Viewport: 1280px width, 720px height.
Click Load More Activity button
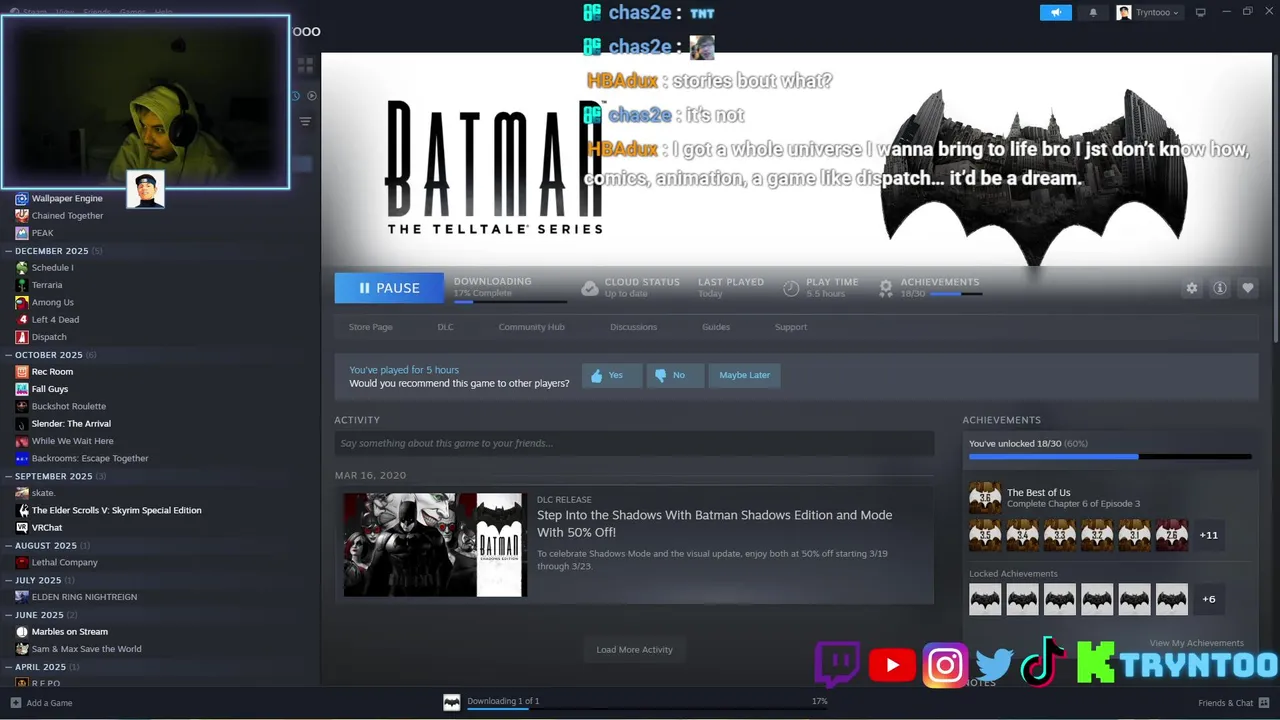634,649
